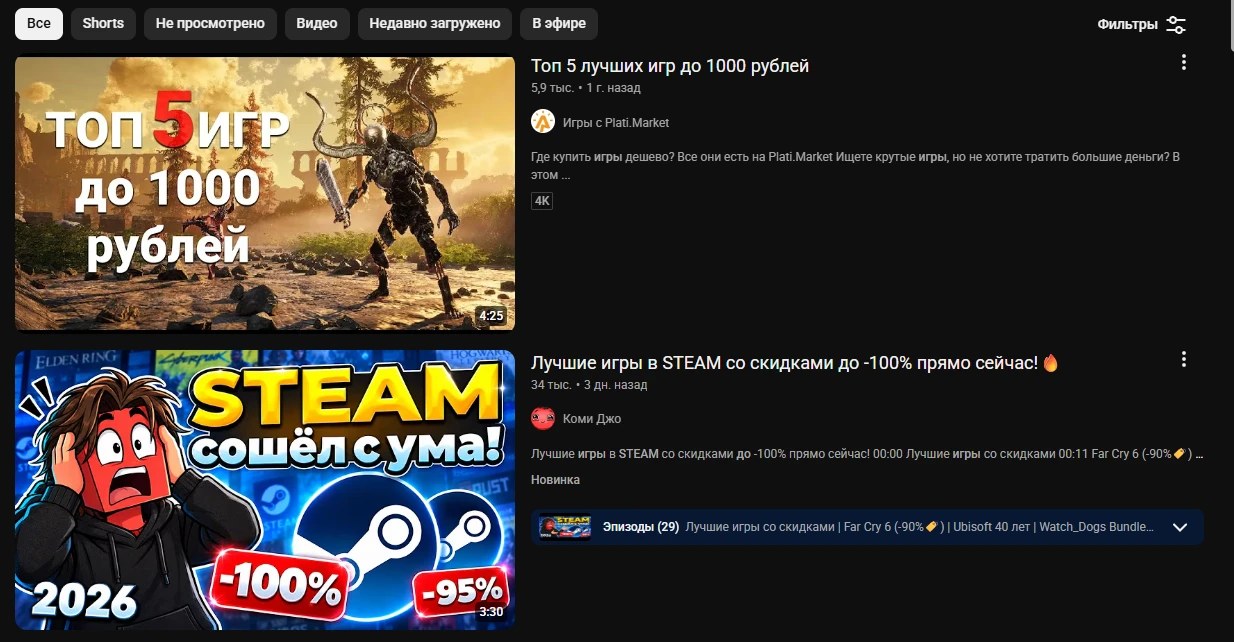Play the STEAM сошёл с ума thumbnail
This screenshot has width=1234, height=642.
[265, 490]
